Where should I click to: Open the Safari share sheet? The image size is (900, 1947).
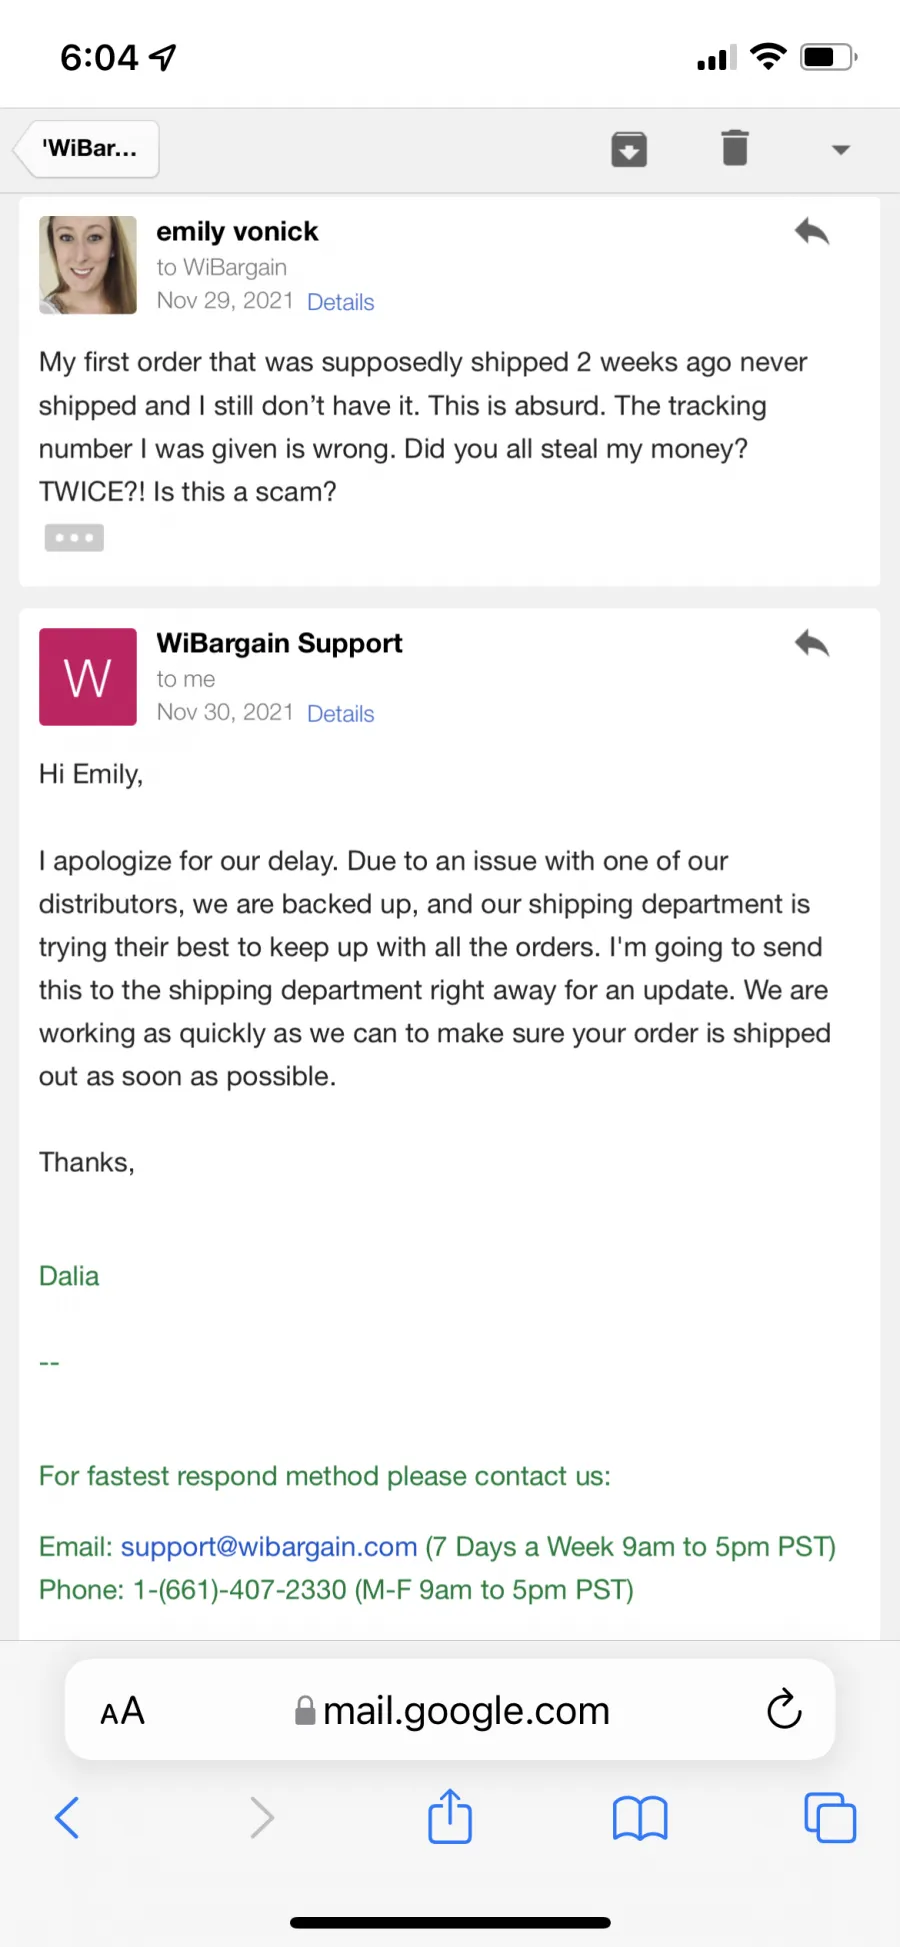pyautogui.click(x=450, y=1815)
